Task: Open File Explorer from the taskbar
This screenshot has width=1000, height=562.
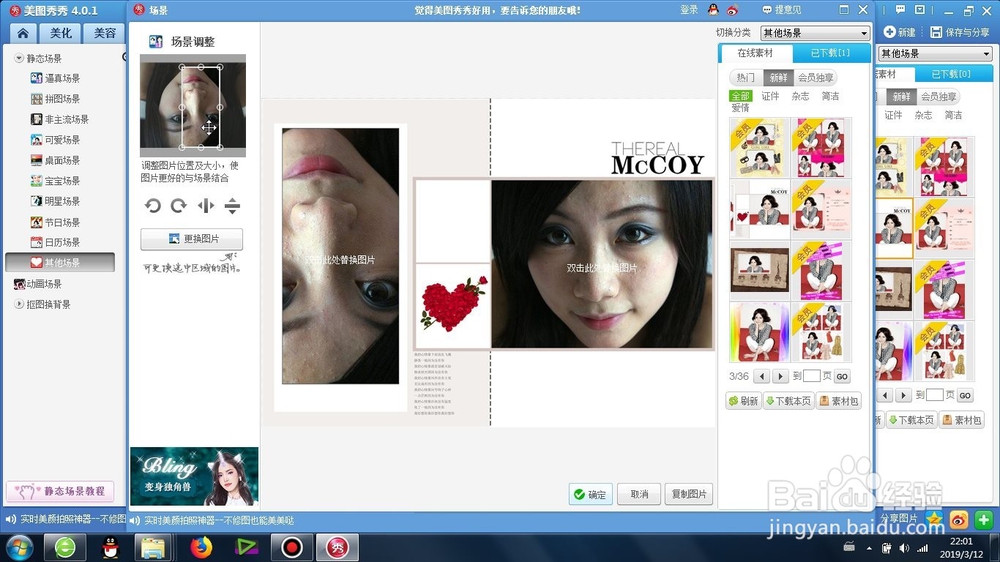Action: (x=153, y=547)
